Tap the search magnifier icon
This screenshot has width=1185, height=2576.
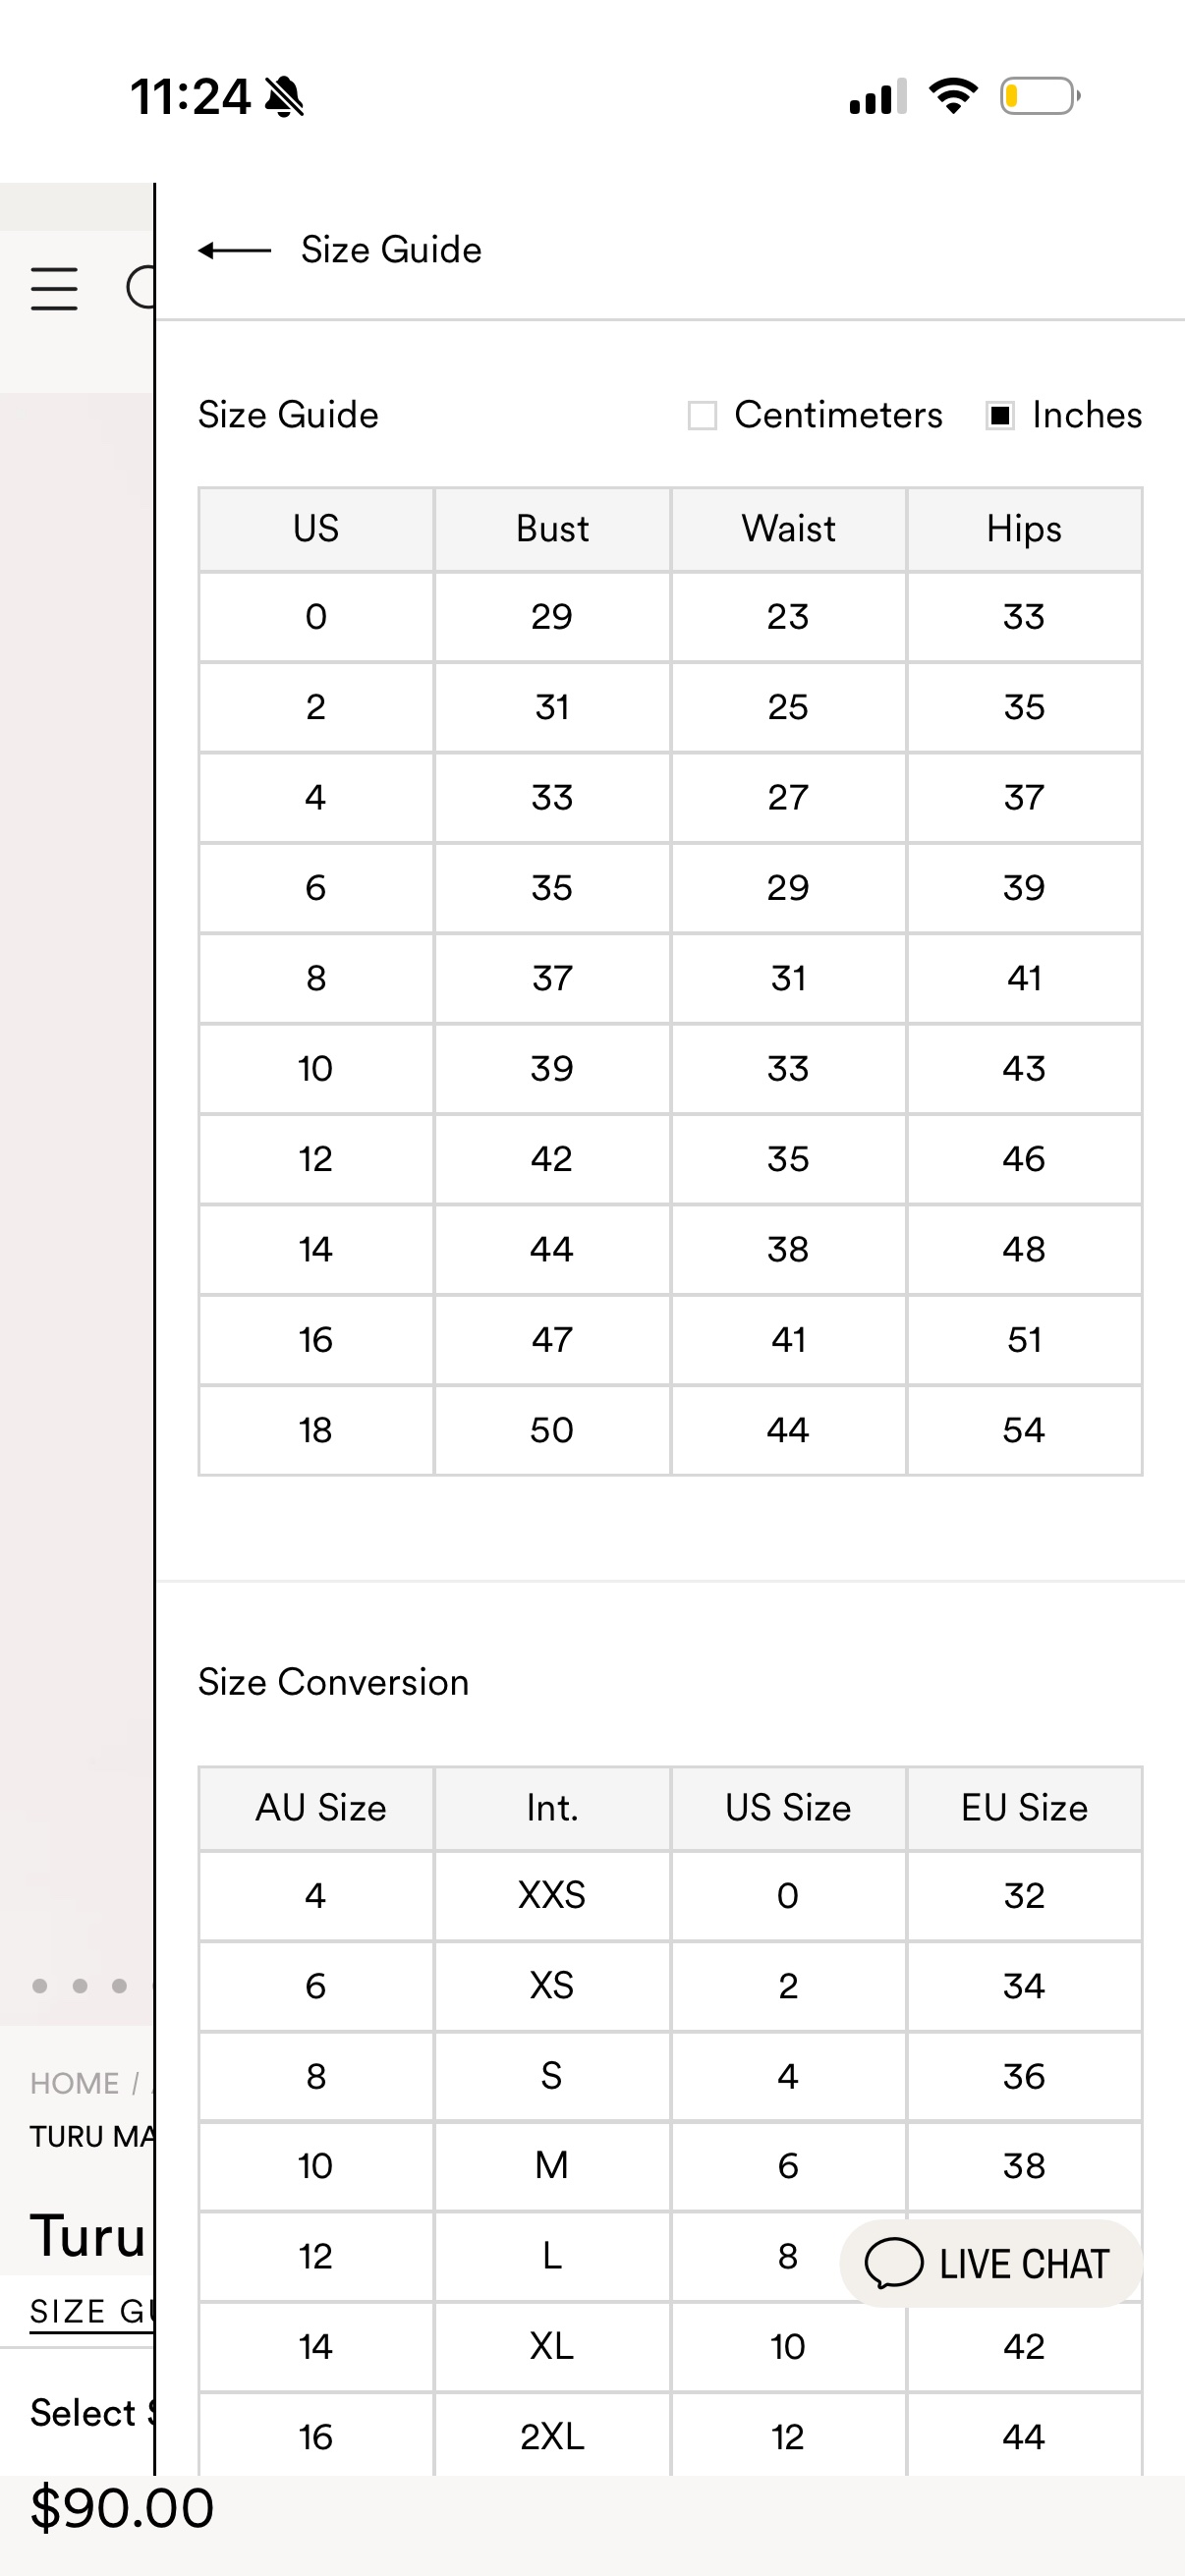141,288
